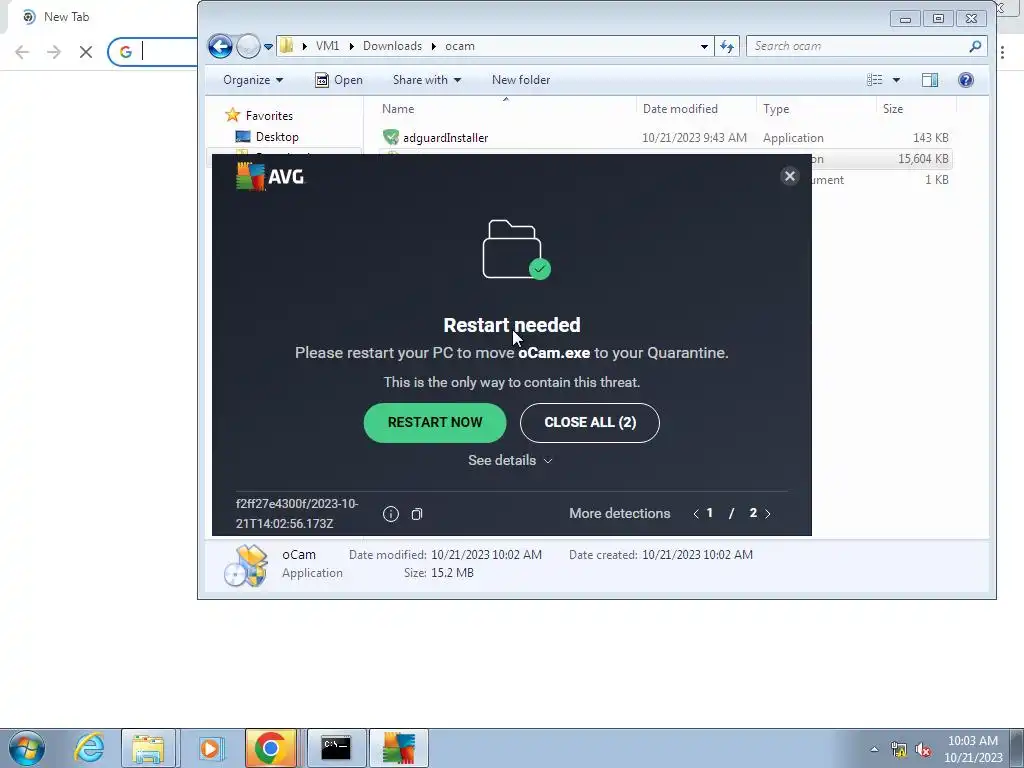Maximize the Explorer window
This screenshot has height=768, width=1024.
[938, 18]
